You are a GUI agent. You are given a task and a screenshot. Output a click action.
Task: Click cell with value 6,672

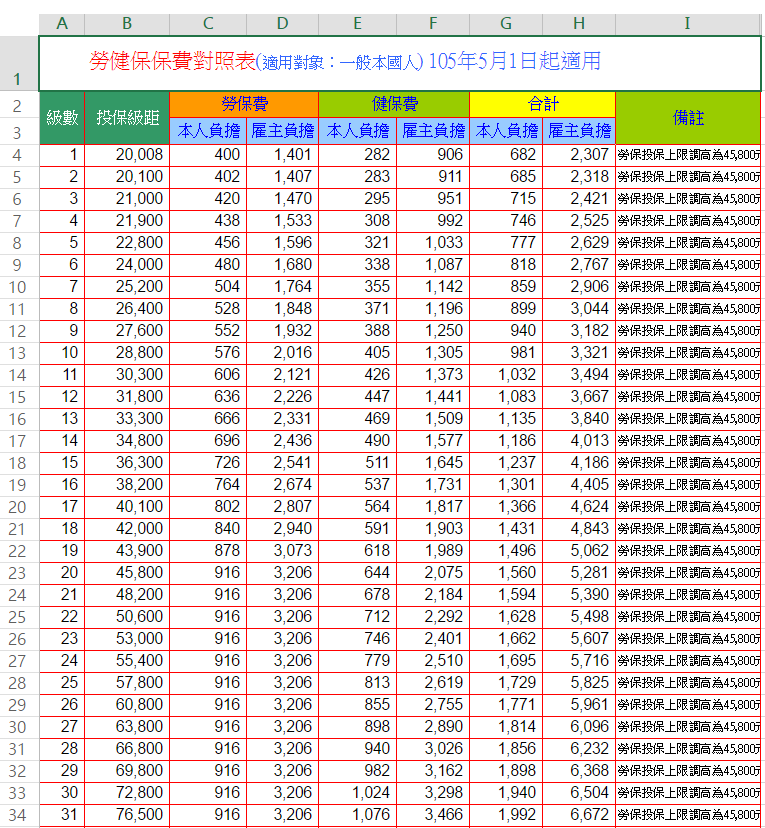click(x=579, y=815)
